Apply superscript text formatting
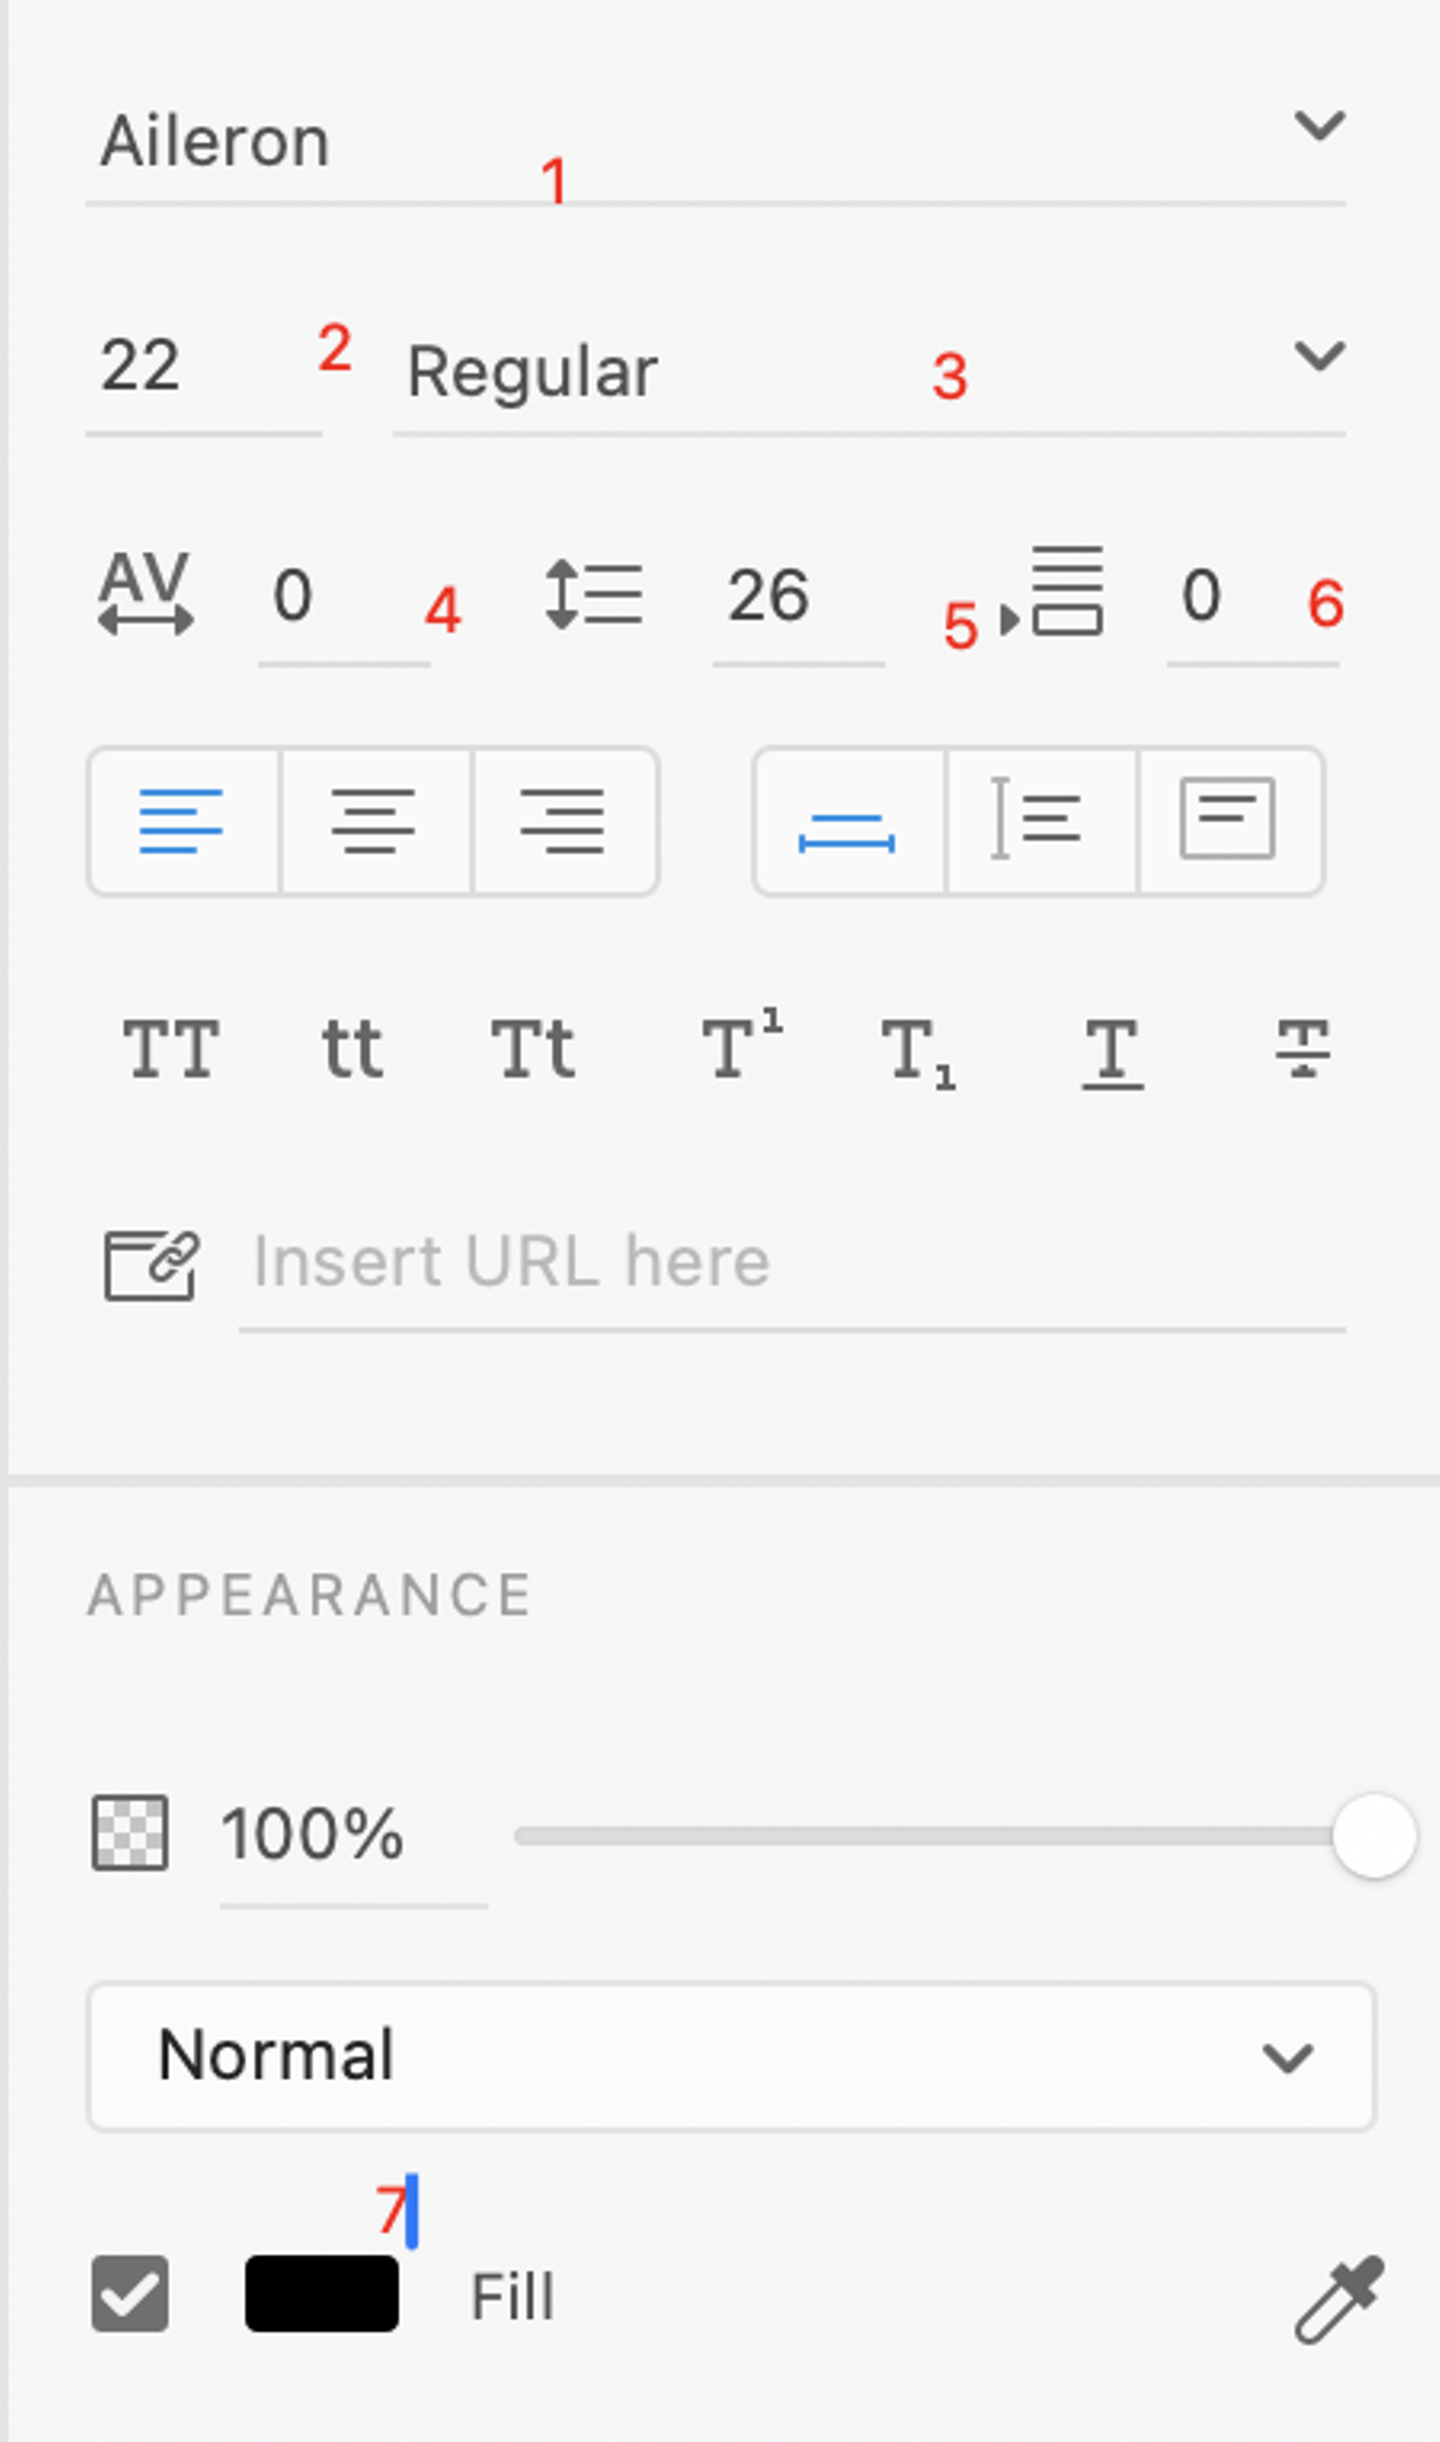Viewport: 1440px width, 2442px height. 741,1048
